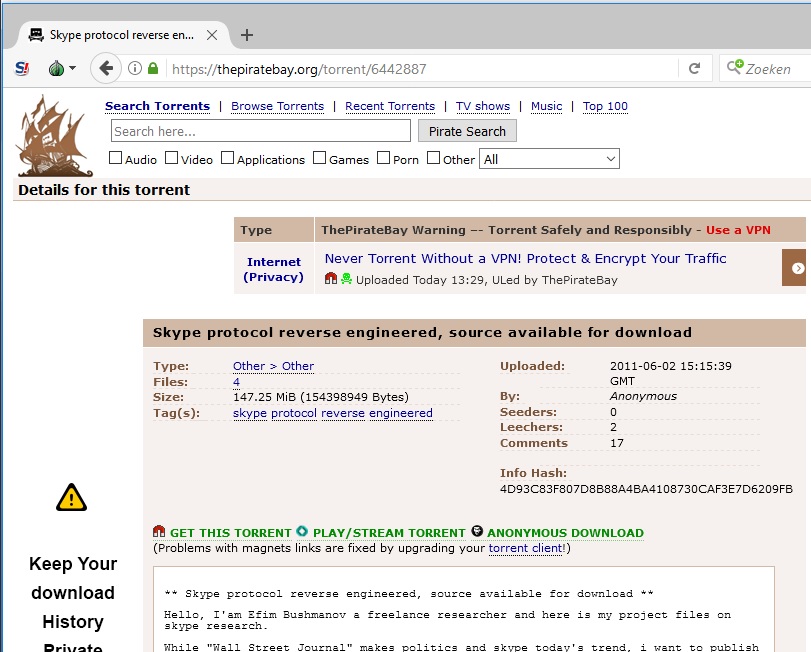Click the play/stream circular icon
Image resolution: width=811 pixels, height=652 pixels.
tap(302, 532)
